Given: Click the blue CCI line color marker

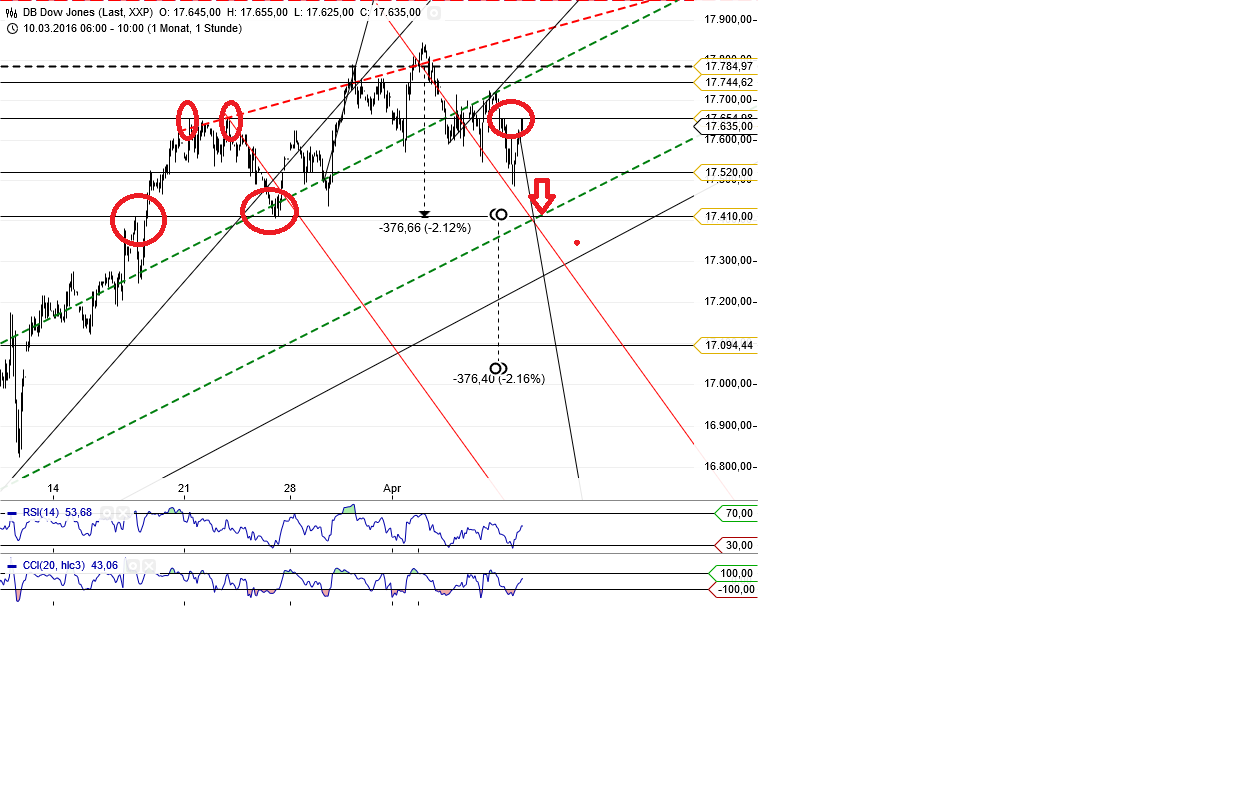Looking at the screenshot, I should click(12, 566).
